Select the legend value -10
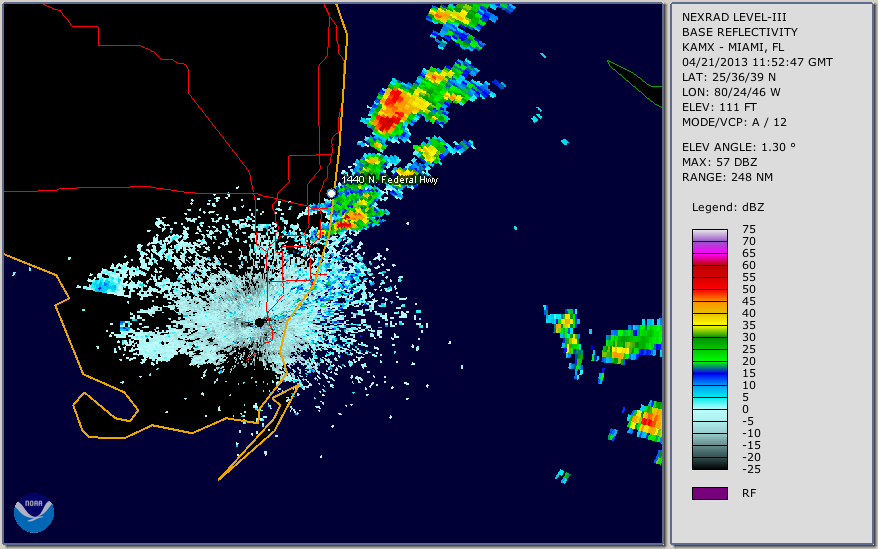The width and height of the screenshot is (878, 549). 751,433
